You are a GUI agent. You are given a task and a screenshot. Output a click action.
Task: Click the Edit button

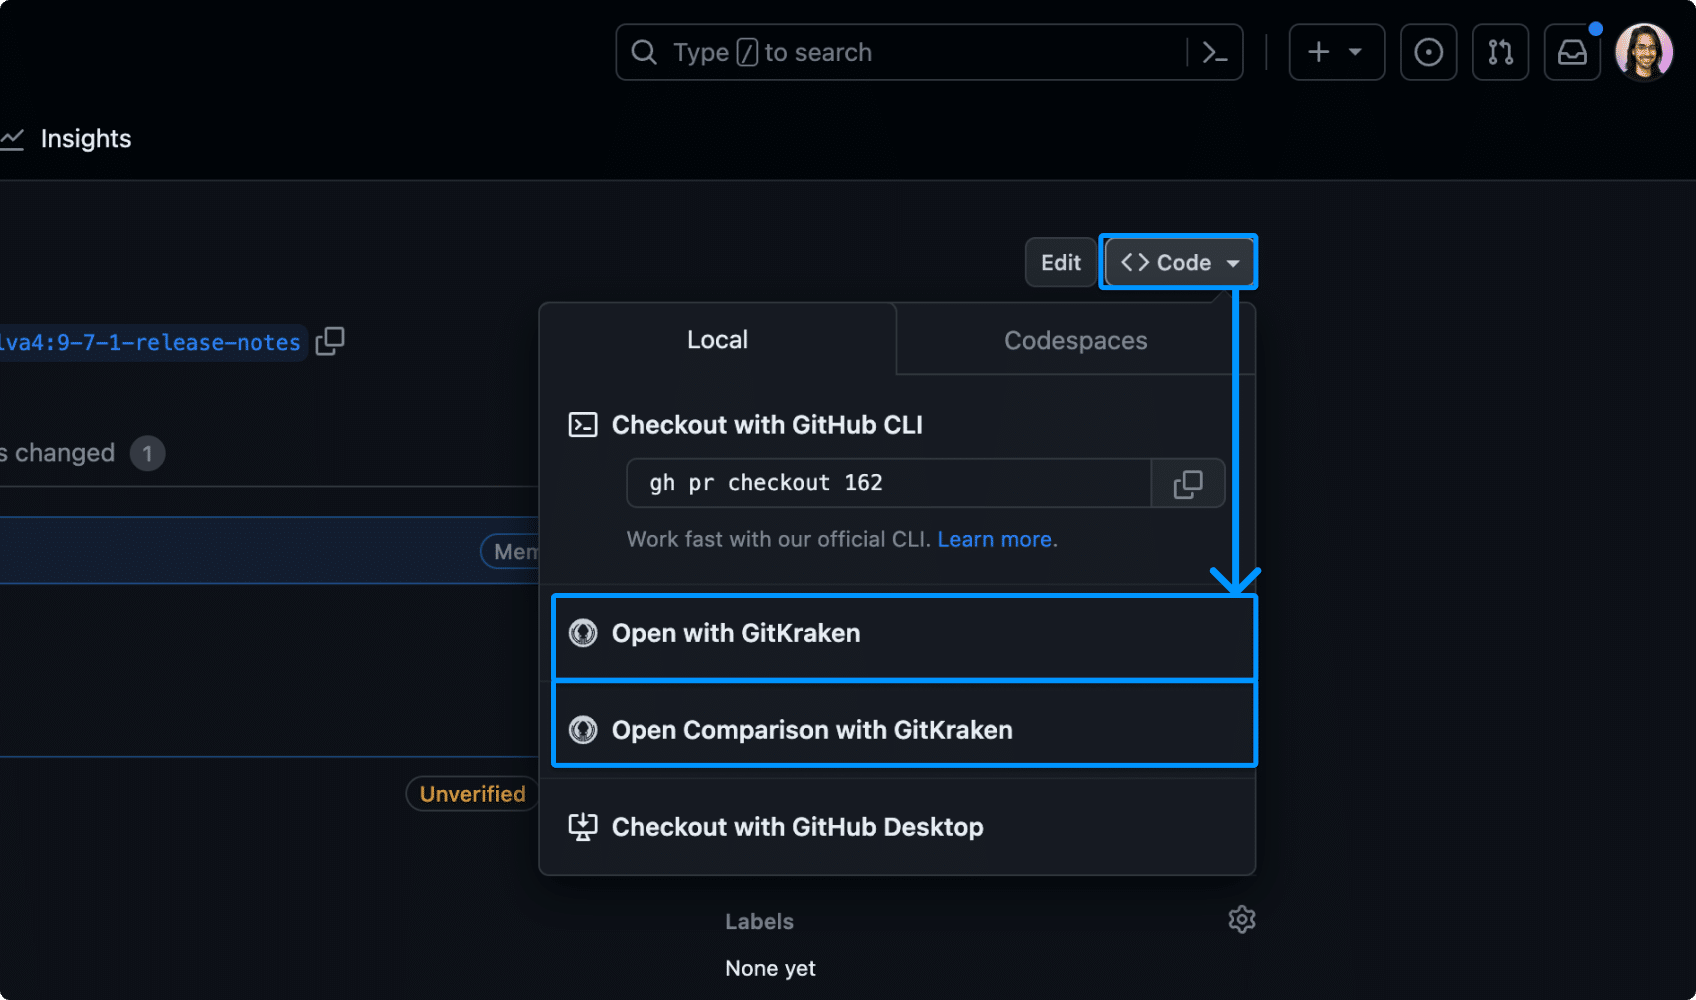(x=1060, y=262)
